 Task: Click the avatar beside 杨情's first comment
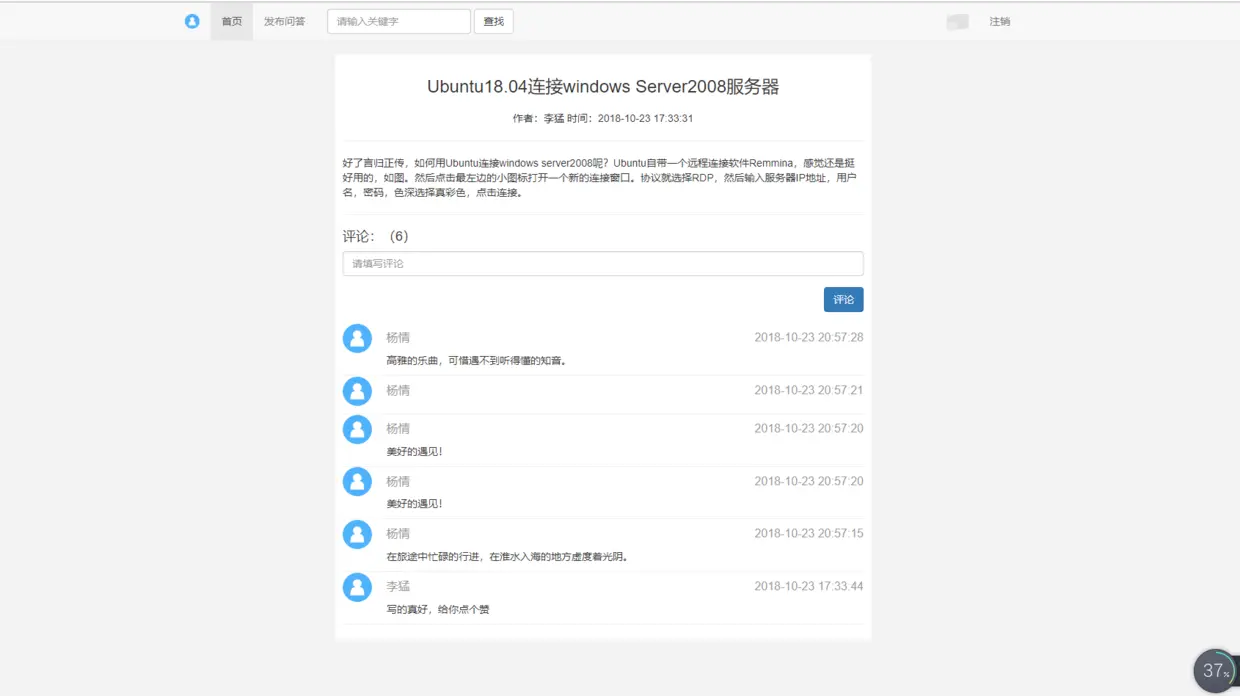click(357, 338)
